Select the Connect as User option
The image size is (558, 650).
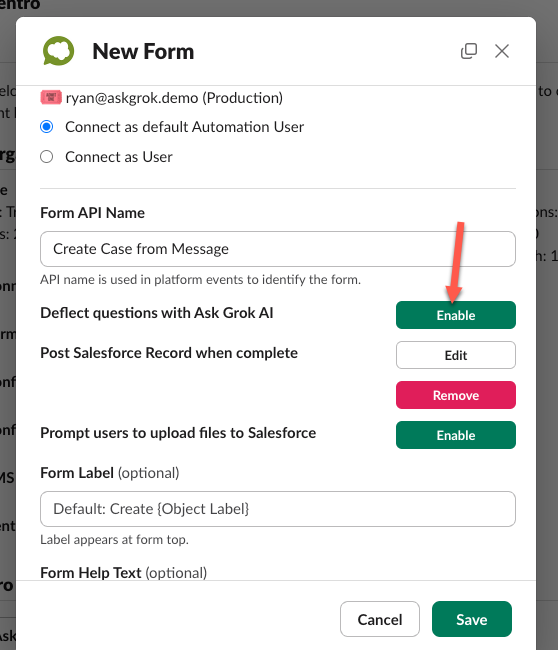coord(46,157)
